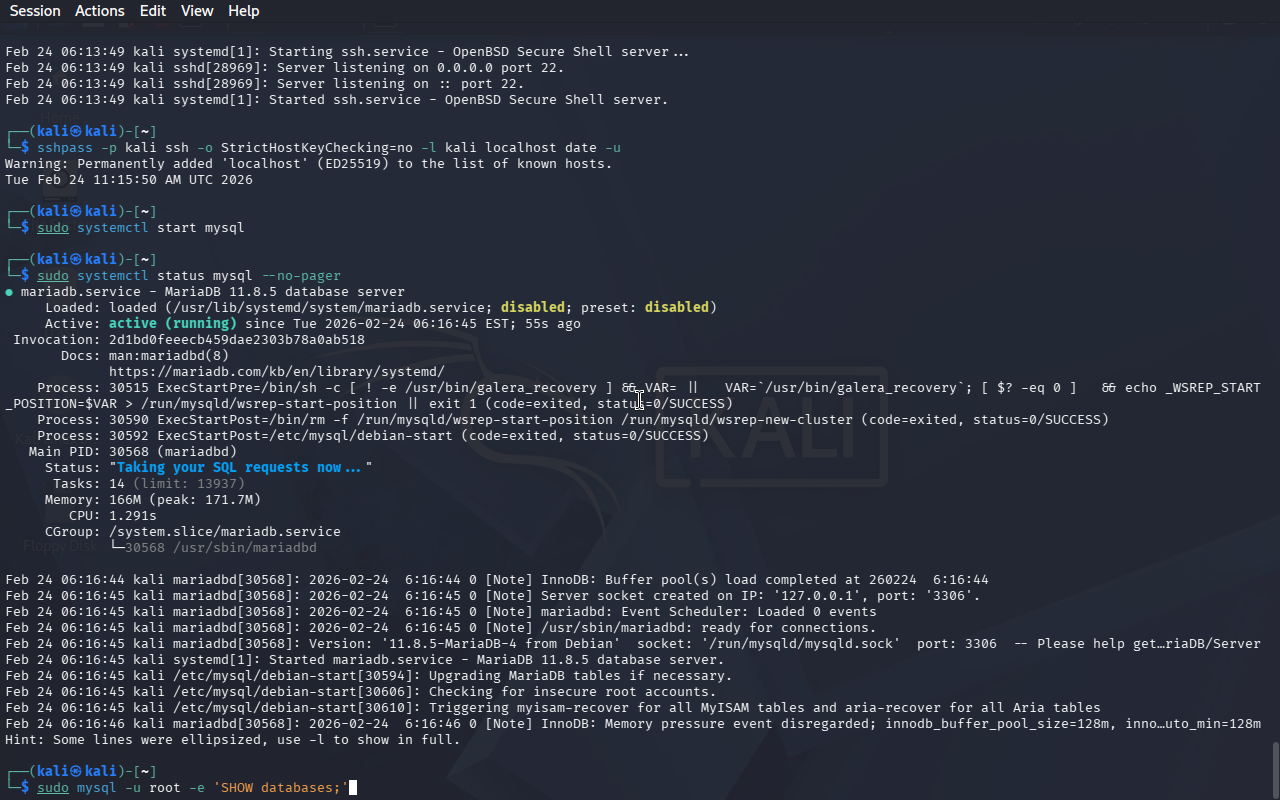The image size is (1280, 800).
Task: Click the 'Taking your SQL requests now' status
Action: (x=240, y=468)
